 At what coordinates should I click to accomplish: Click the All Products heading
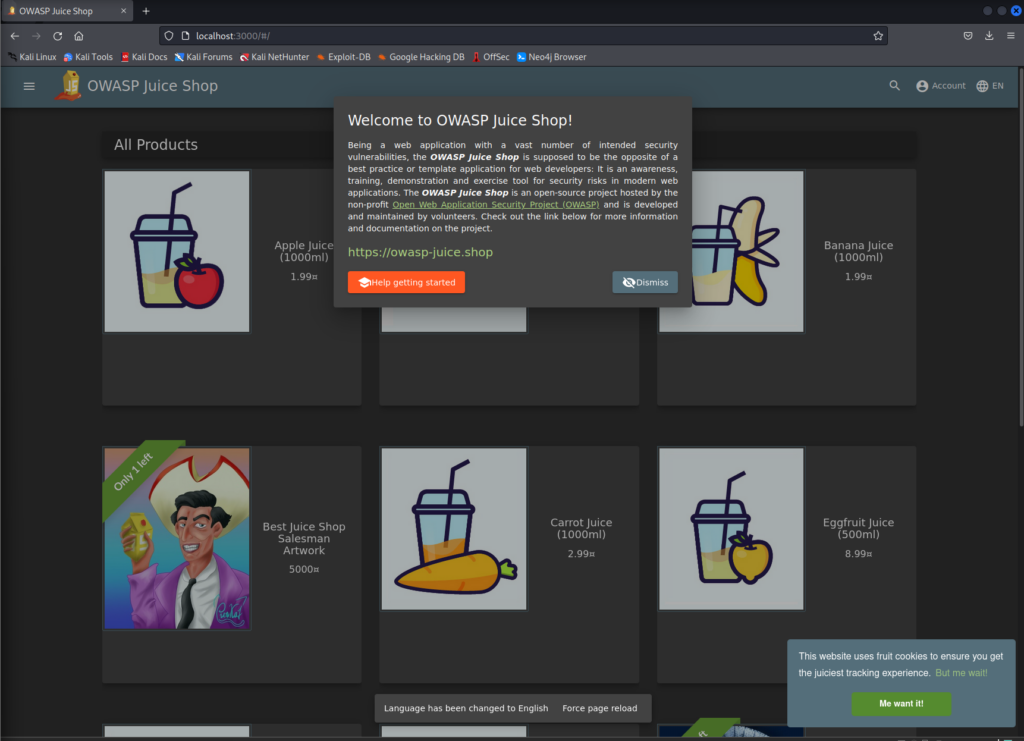tap(155, 145)
